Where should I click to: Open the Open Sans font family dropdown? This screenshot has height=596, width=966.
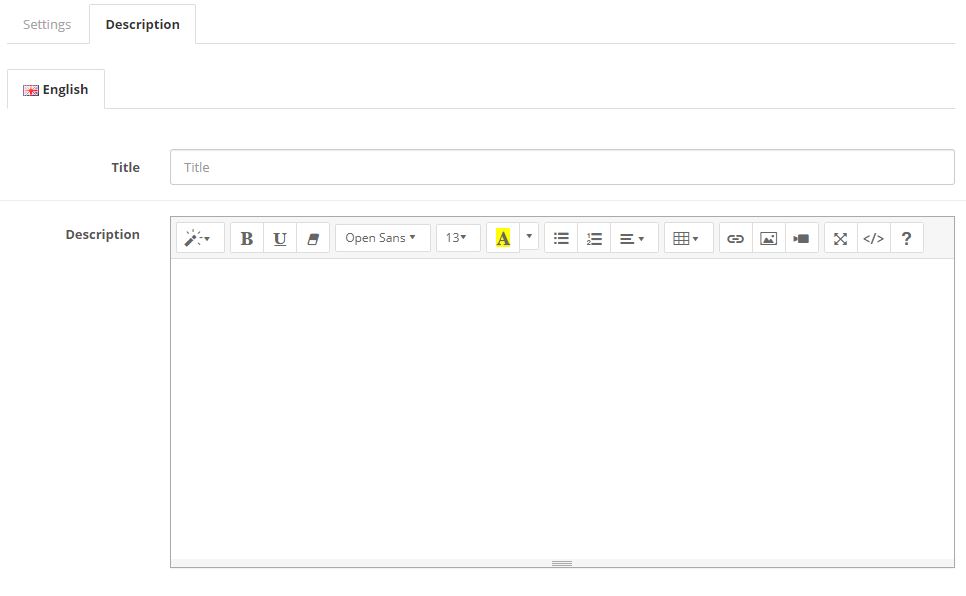382,237
